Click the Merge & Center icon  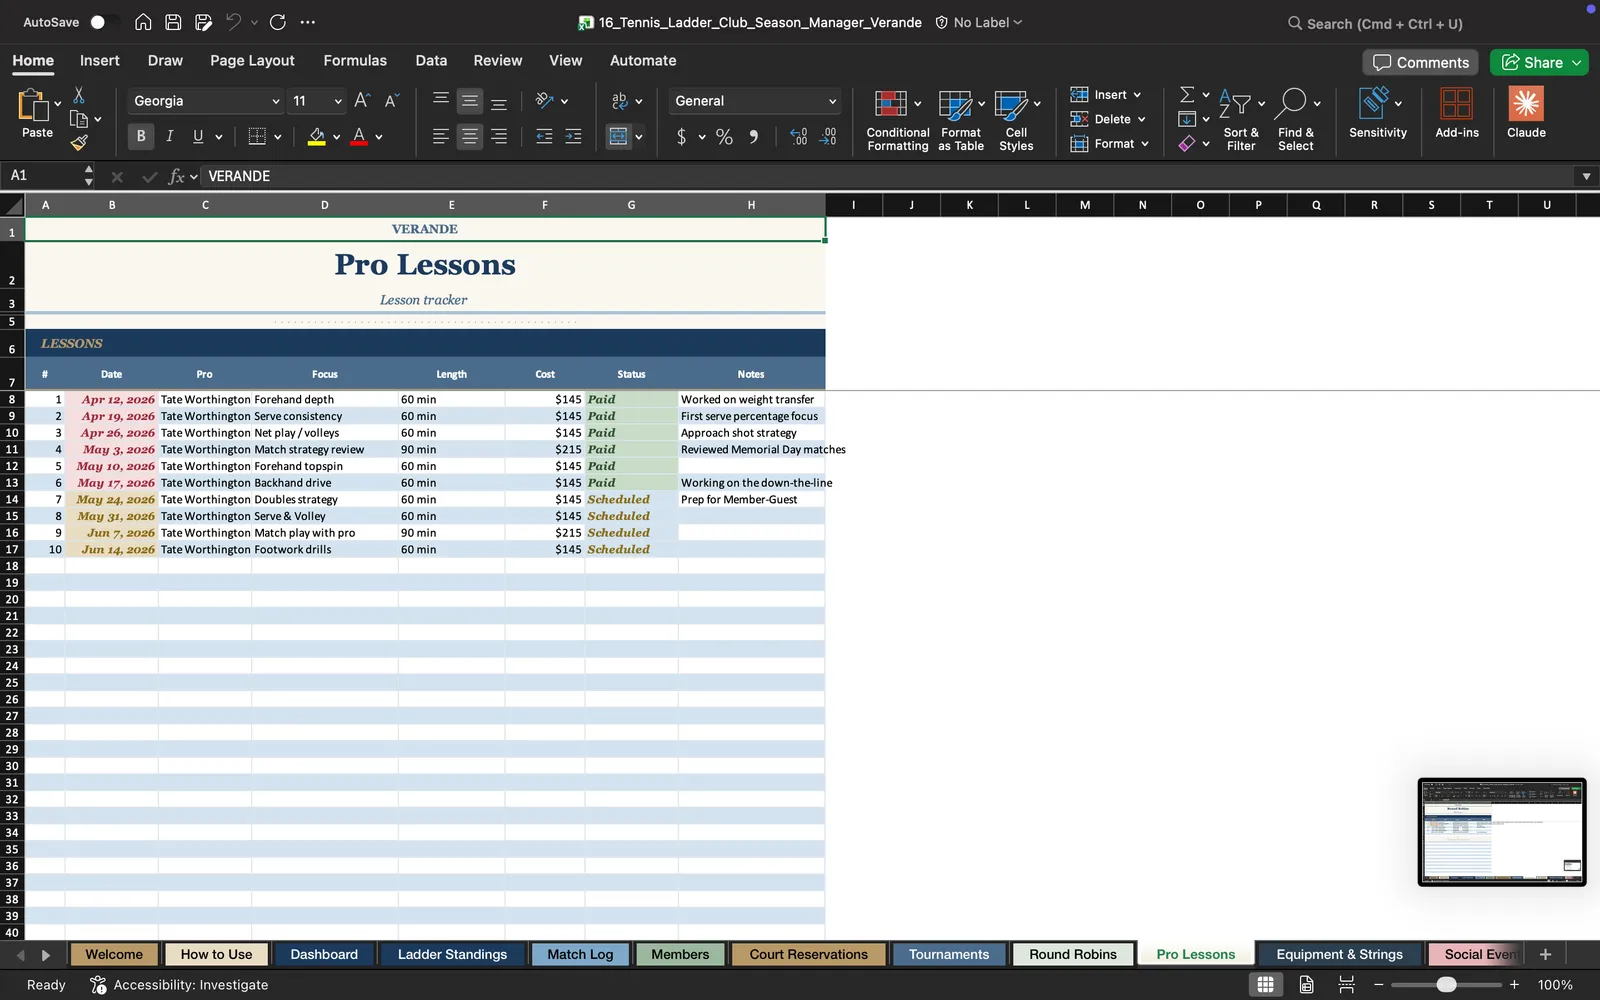point(619,136)
